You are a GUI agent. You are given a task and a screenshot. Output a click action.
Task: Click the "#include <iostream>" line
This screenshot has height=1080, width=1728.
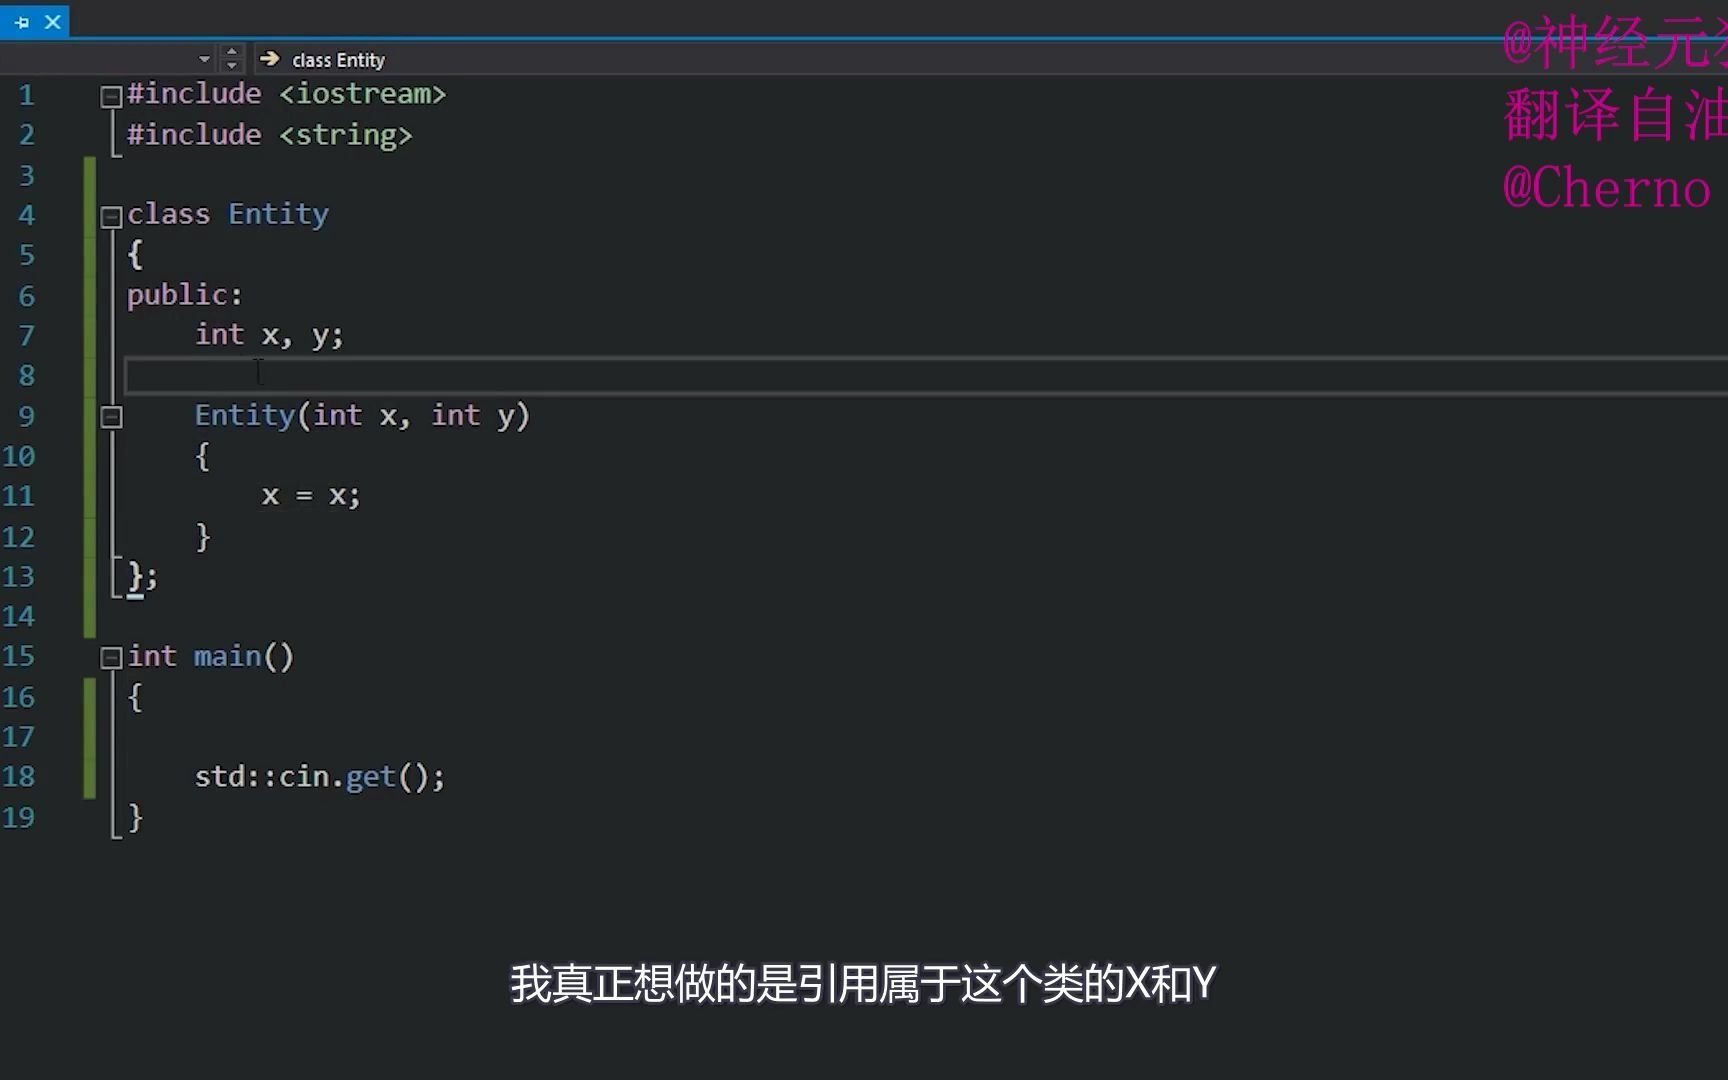[286, 94]
